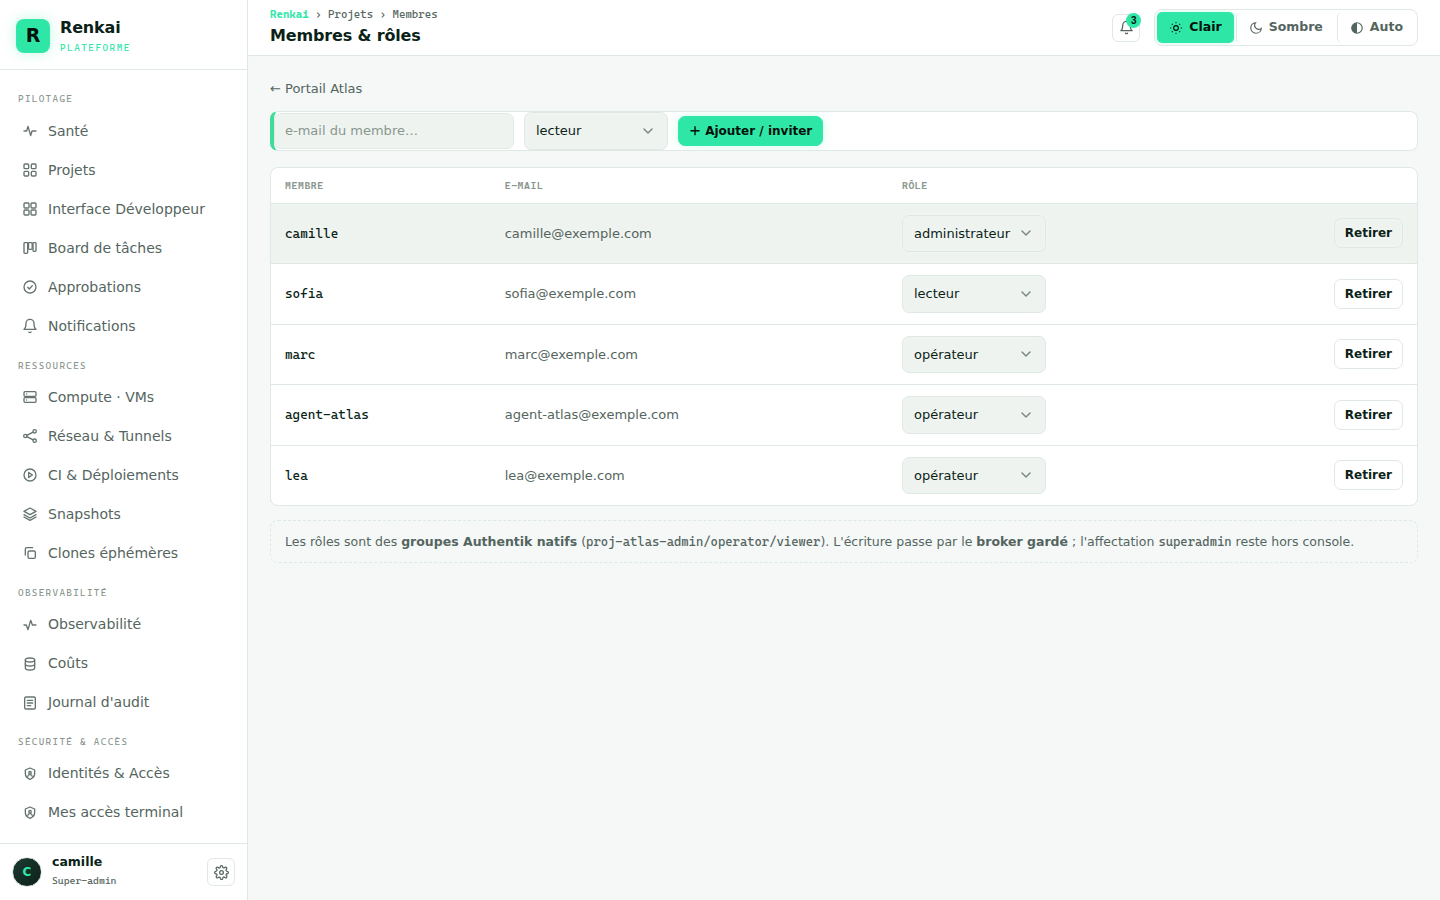
Task: Click the Journal d'audit icon
Action: (30, 702)
